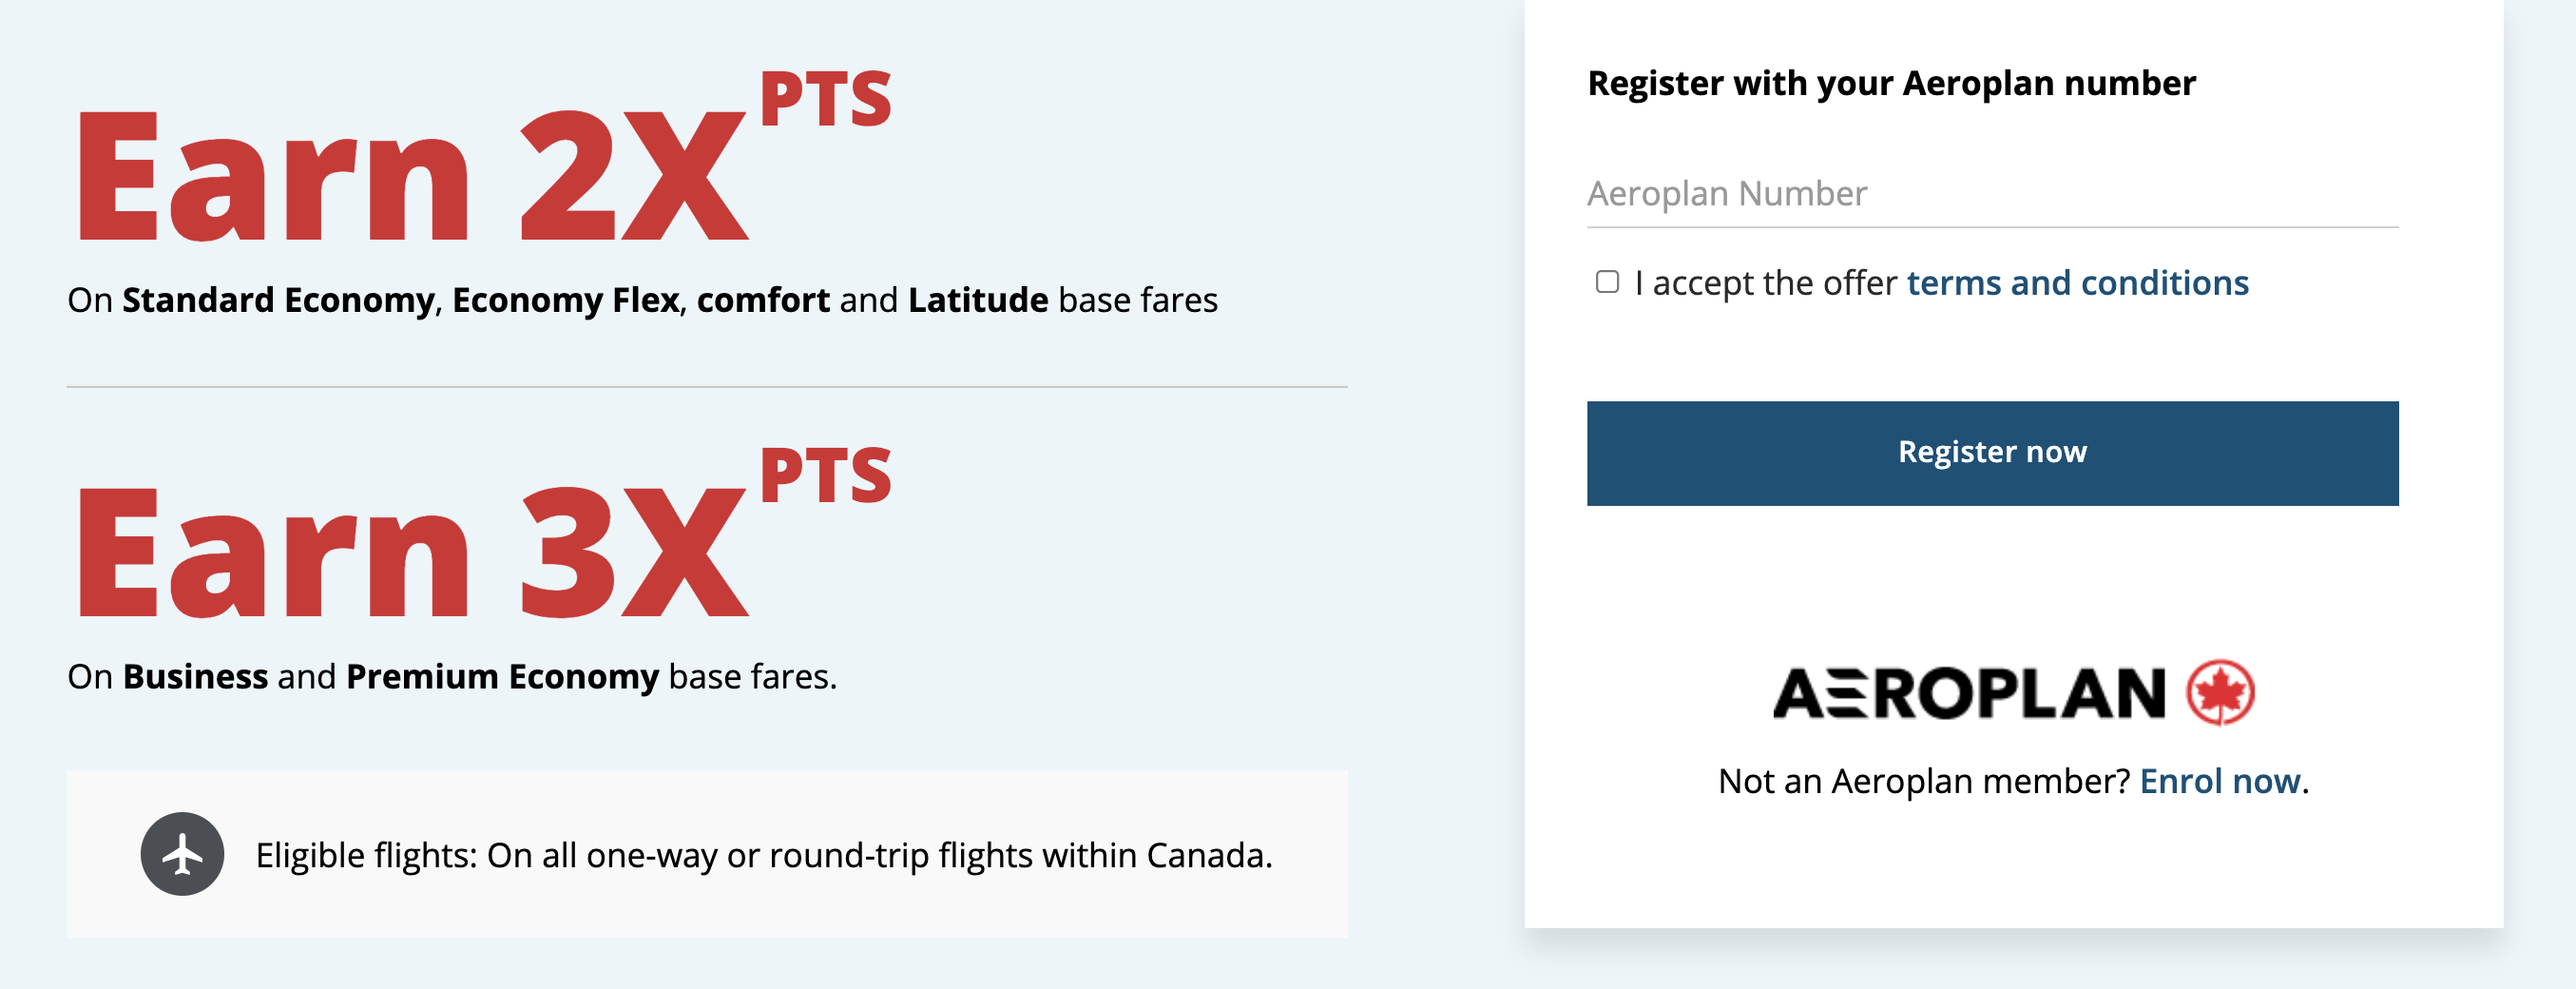Image resolution: width=2576 pixels, height=989 pixels.
Task: Click the Not an Aeroplan member text
Action: pyautogui.click(x=1924, y=781)
